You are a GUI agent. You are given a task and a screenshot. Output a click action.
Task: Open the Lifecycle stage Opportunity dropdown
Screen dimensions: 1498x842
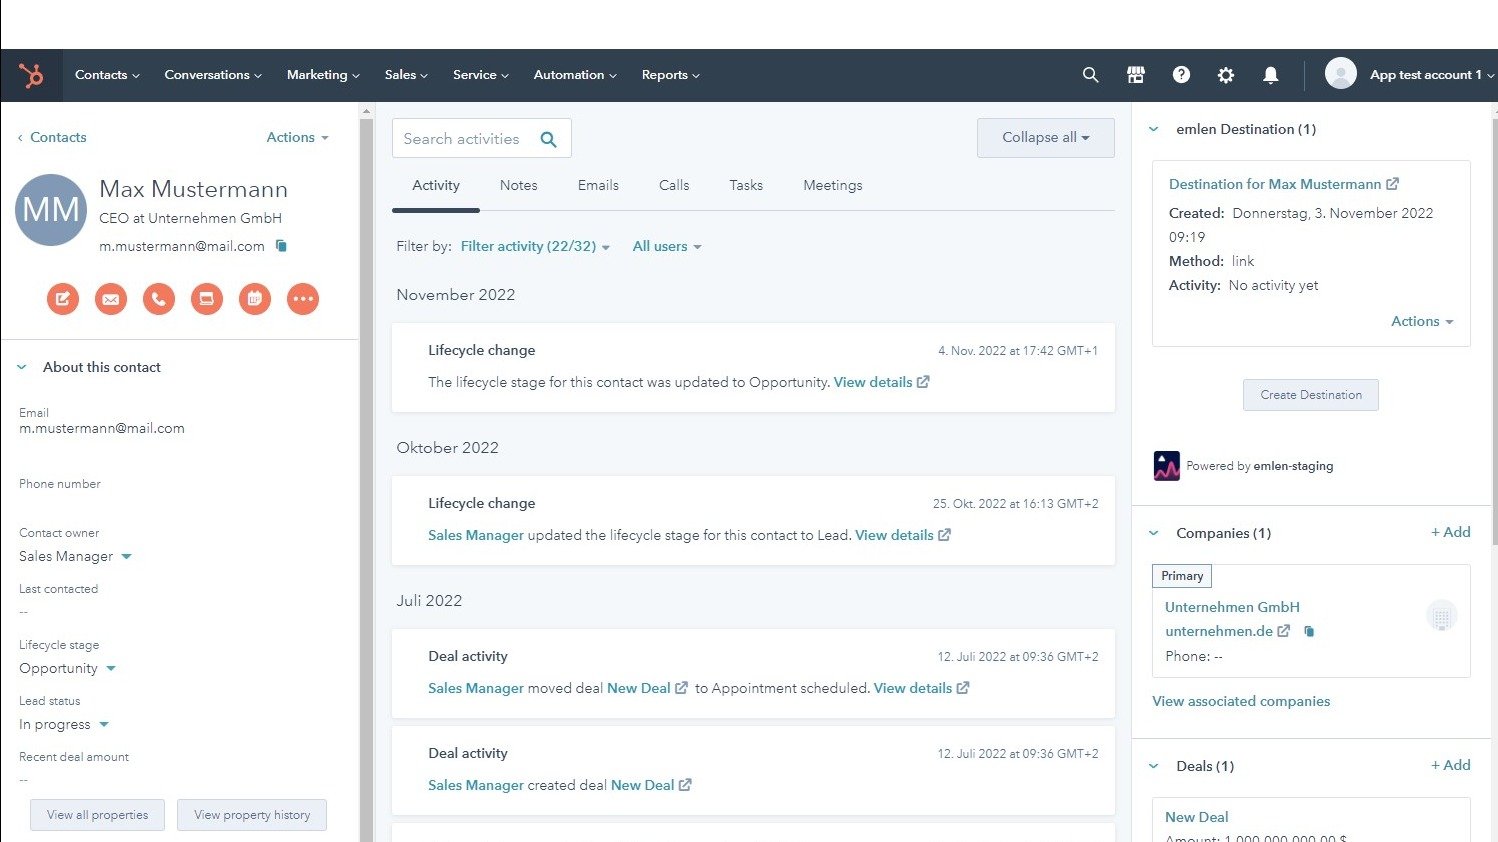(68, 668)
